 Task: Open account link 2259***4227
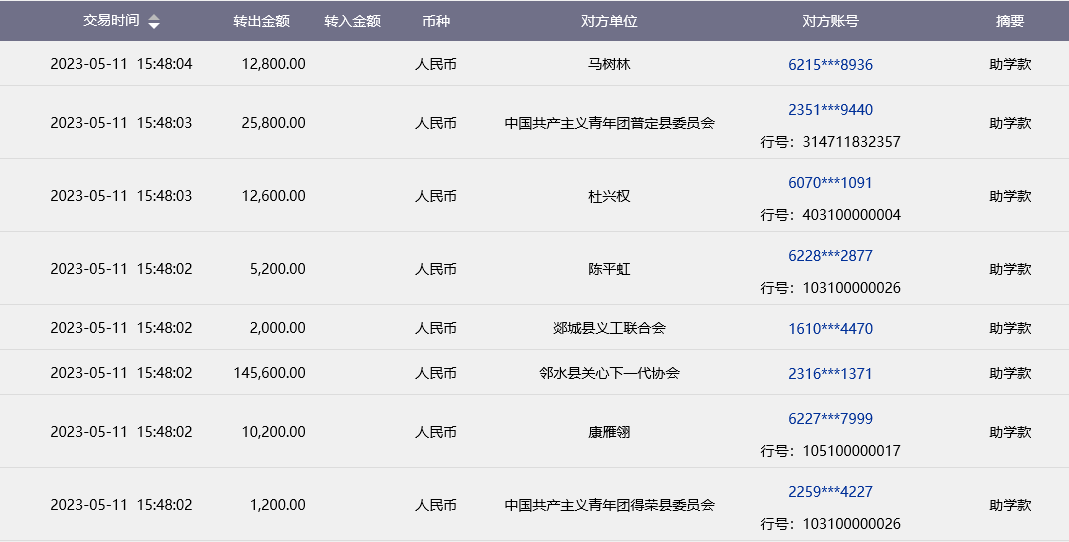pos(830,492)
